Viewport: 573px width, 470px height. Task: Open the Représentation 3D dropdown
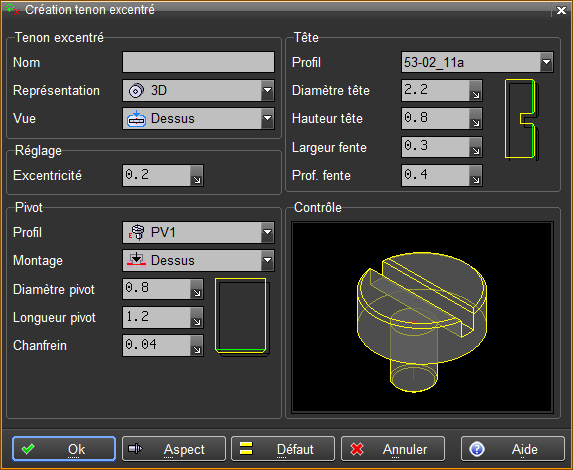(198, 90)
